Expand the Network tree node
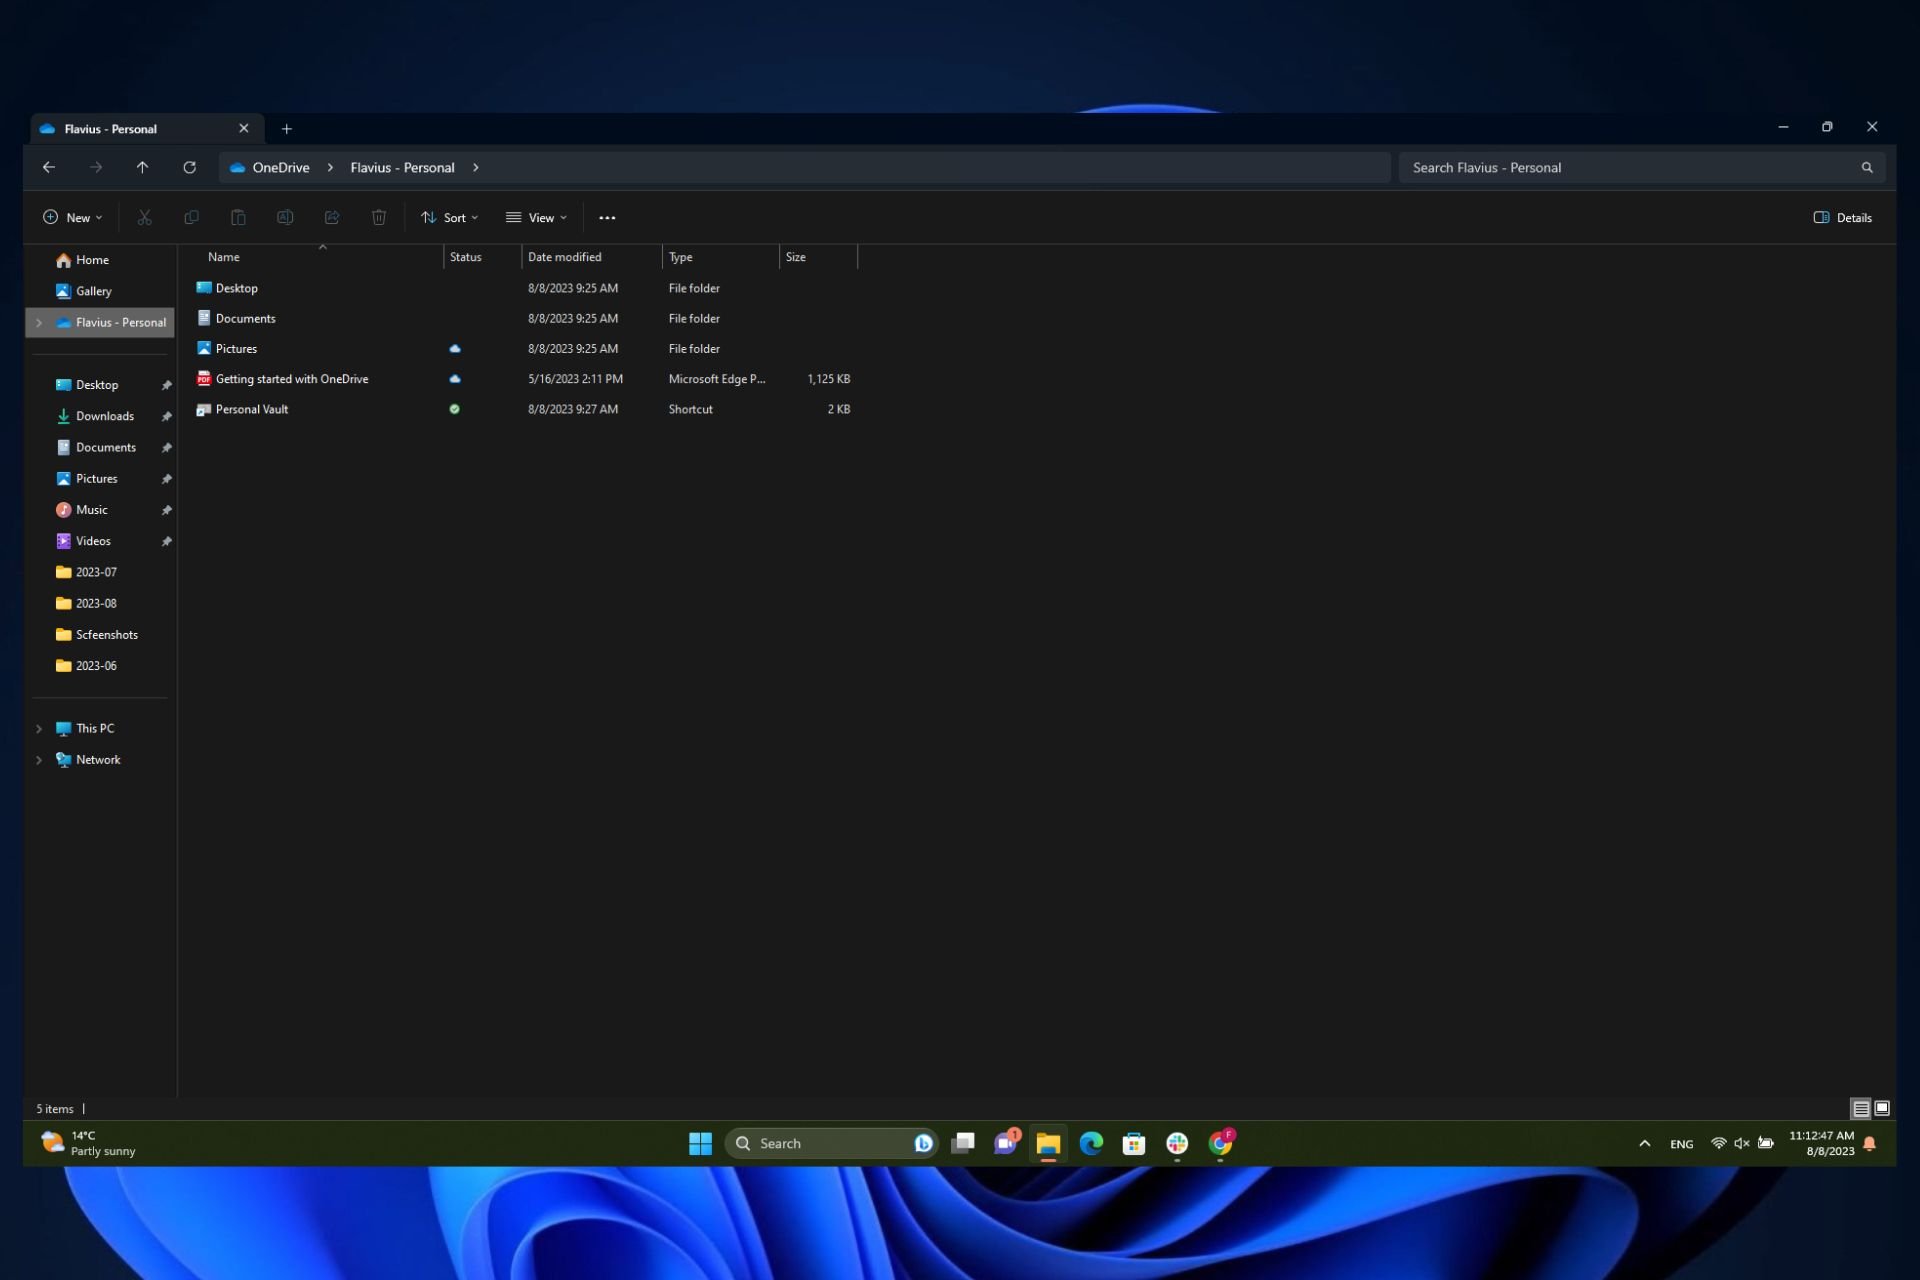Screen dimensions: 1920x1280 [x=39, y=760]
